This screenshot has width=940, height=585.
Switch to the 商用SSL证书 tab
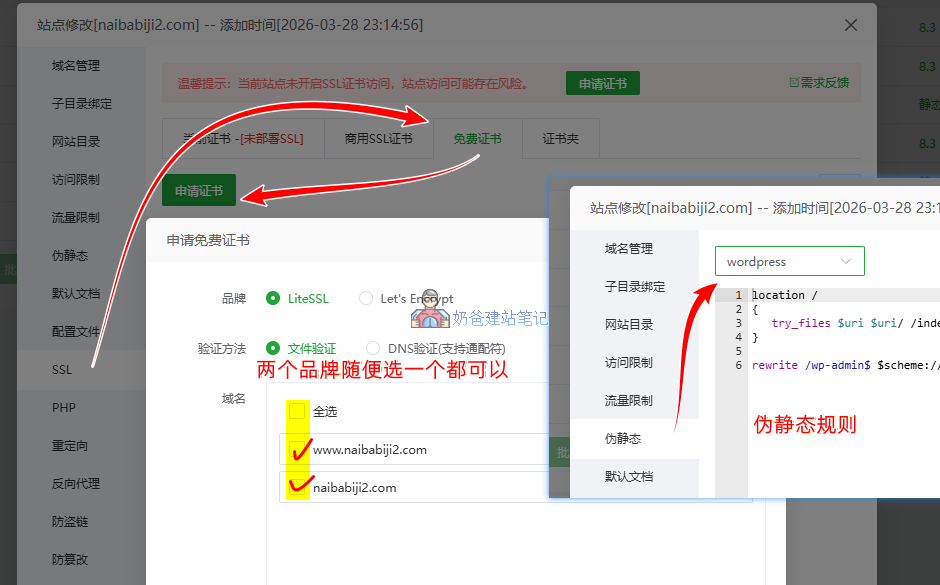[378, 139]
